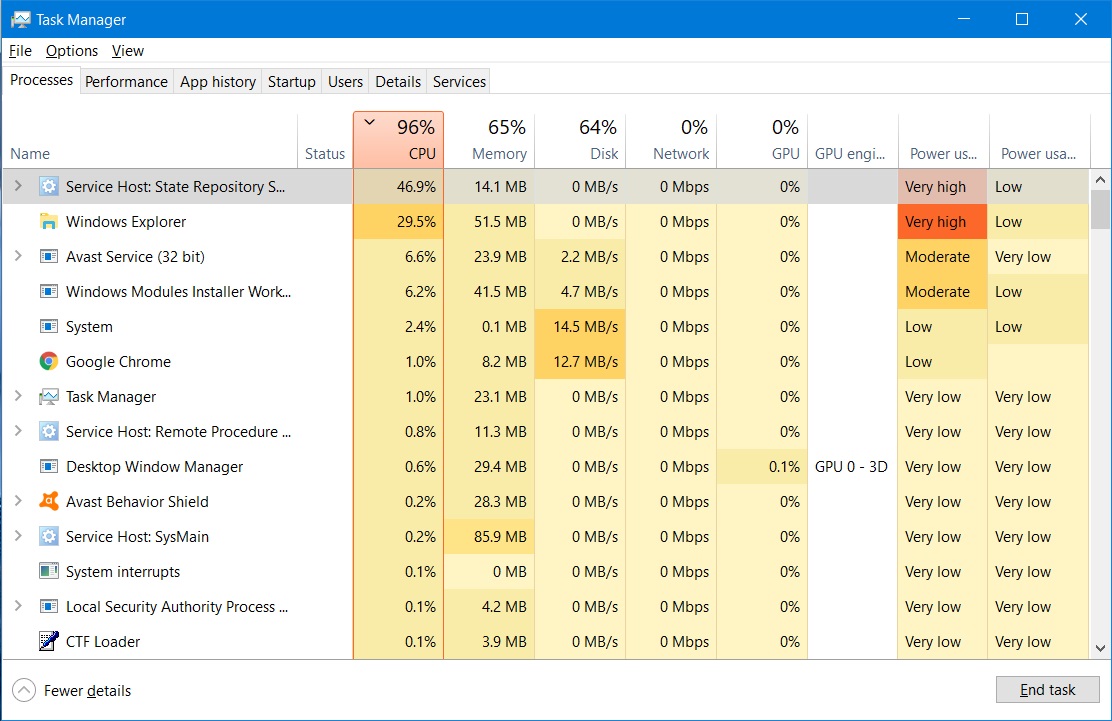Click the Desktop Window Manager icon
Image resolution: width=1112 pixels, height=721 pixels.
click(x=49, y=466)
